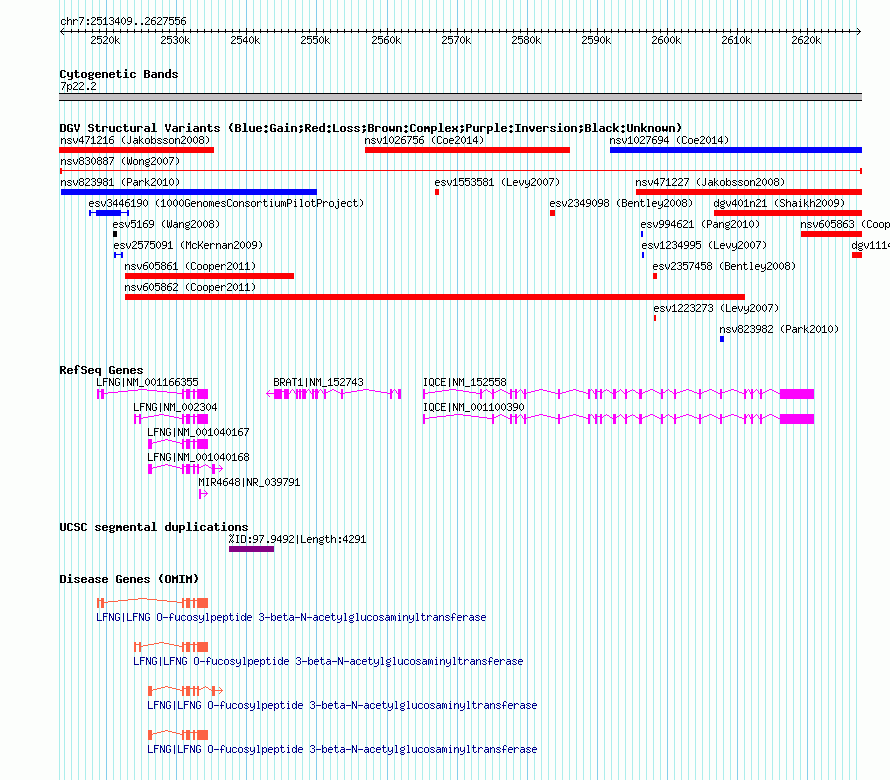Click the long nsv605862 (Cooper2011) red bar
The height and width of the screenshot is (780, 890).
coord(435,297)
